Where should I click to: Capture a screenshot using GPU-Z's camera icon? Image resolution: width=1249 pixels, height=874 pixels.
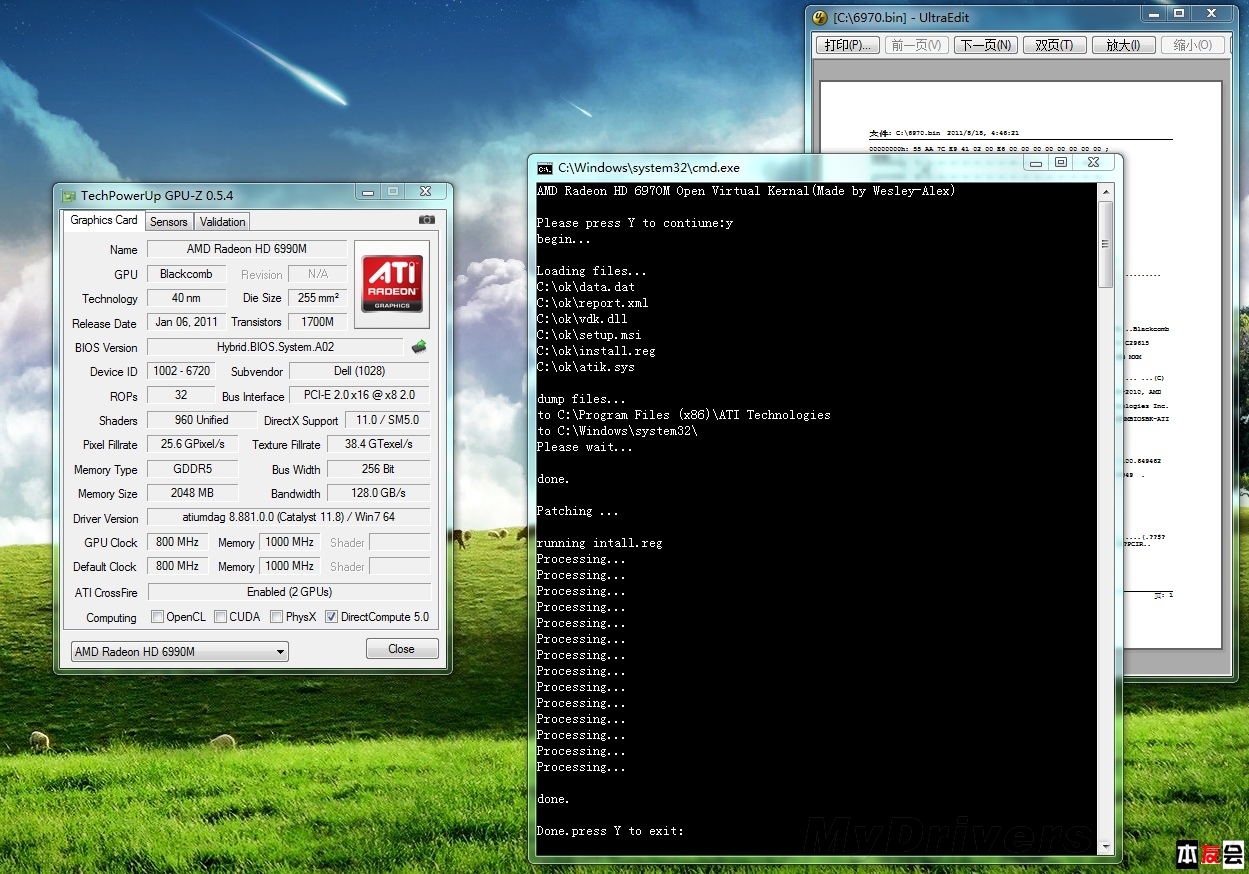tap(426, 219)
